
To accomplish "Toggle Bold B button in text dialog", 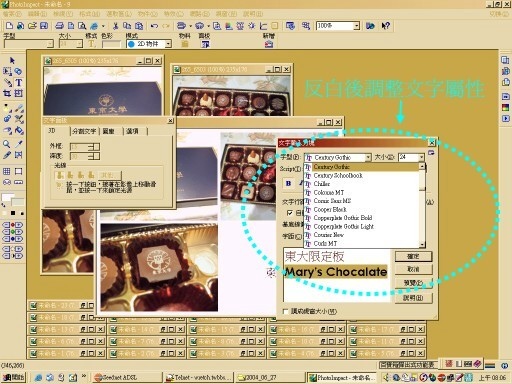I will [x=288, y=183].
